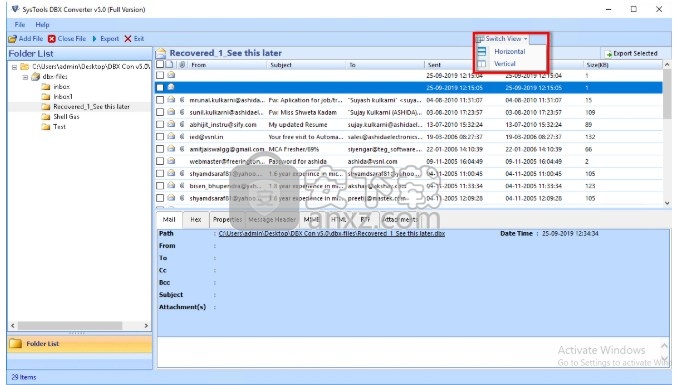Click the red Exit X icon

tap(128, 39)
